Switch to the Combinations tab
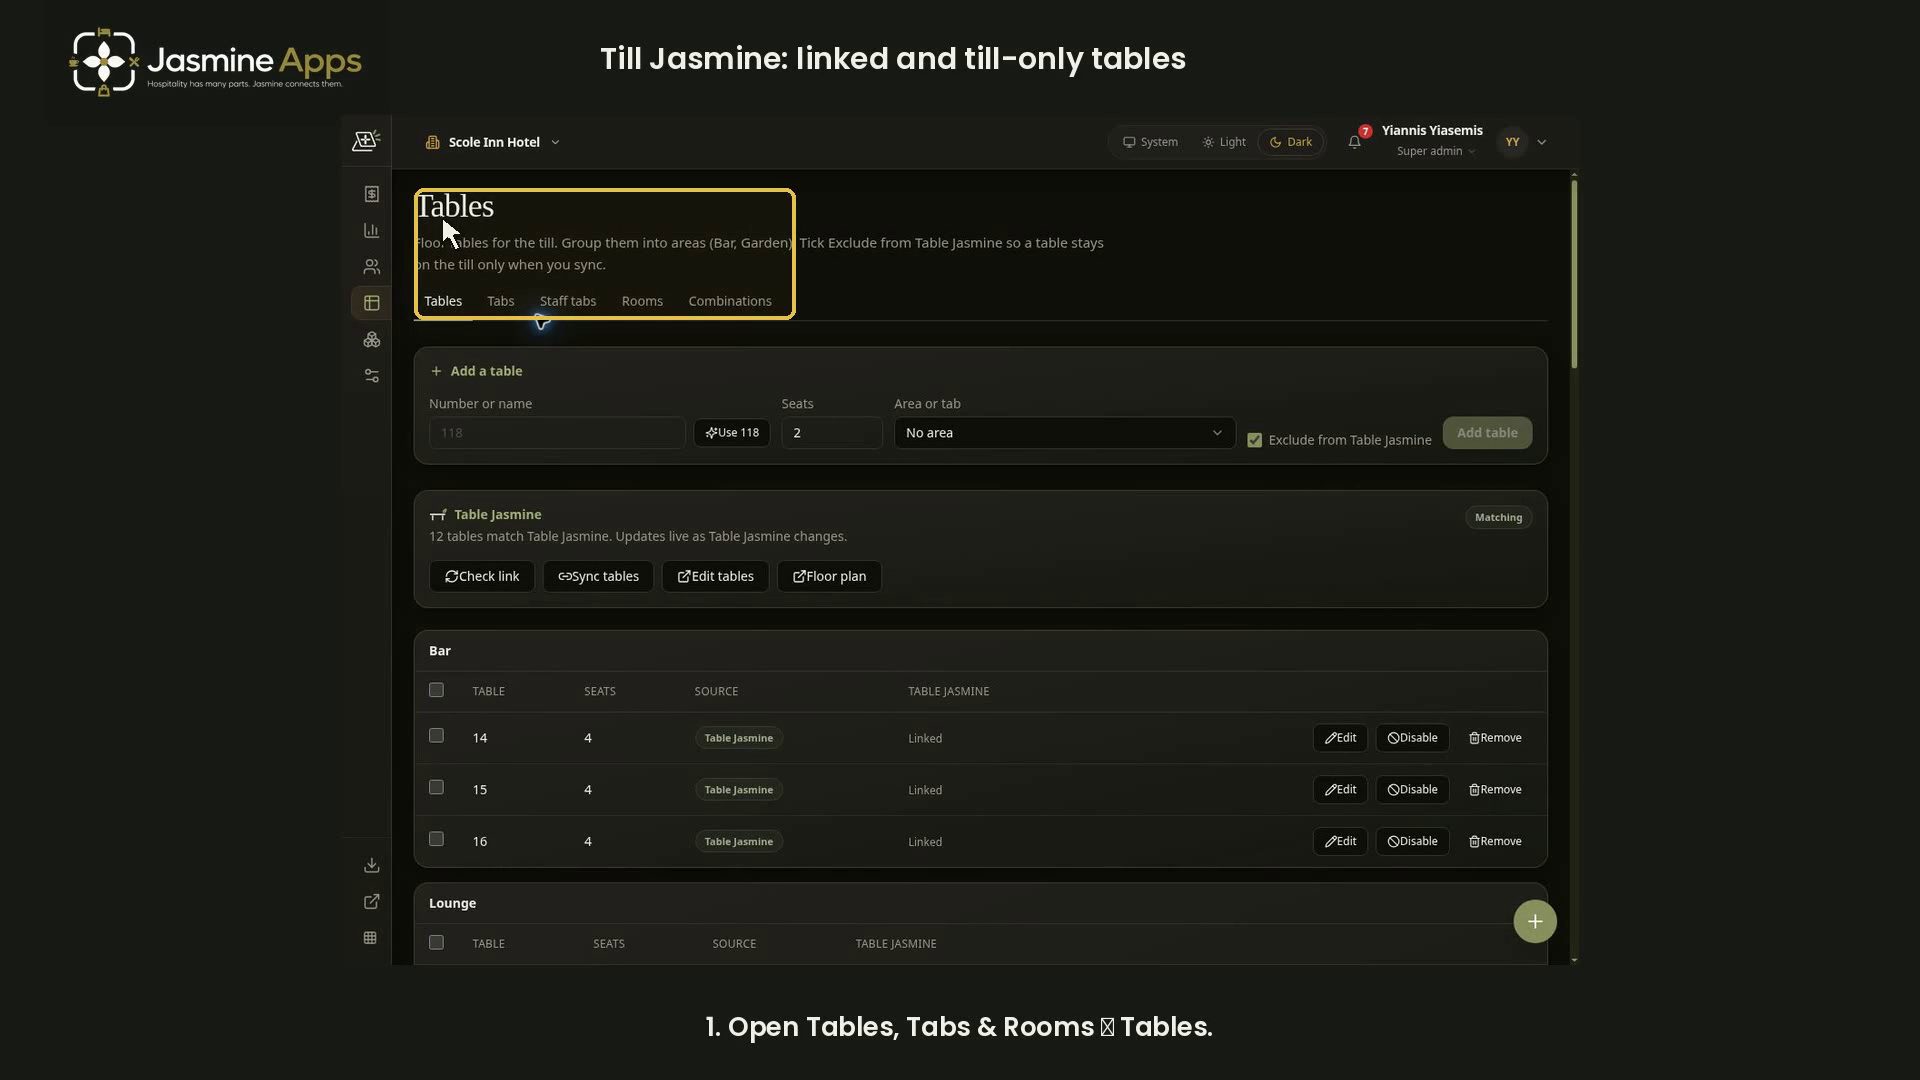The width and height of the screenshot is (1920, 1080). coord(729,301)
